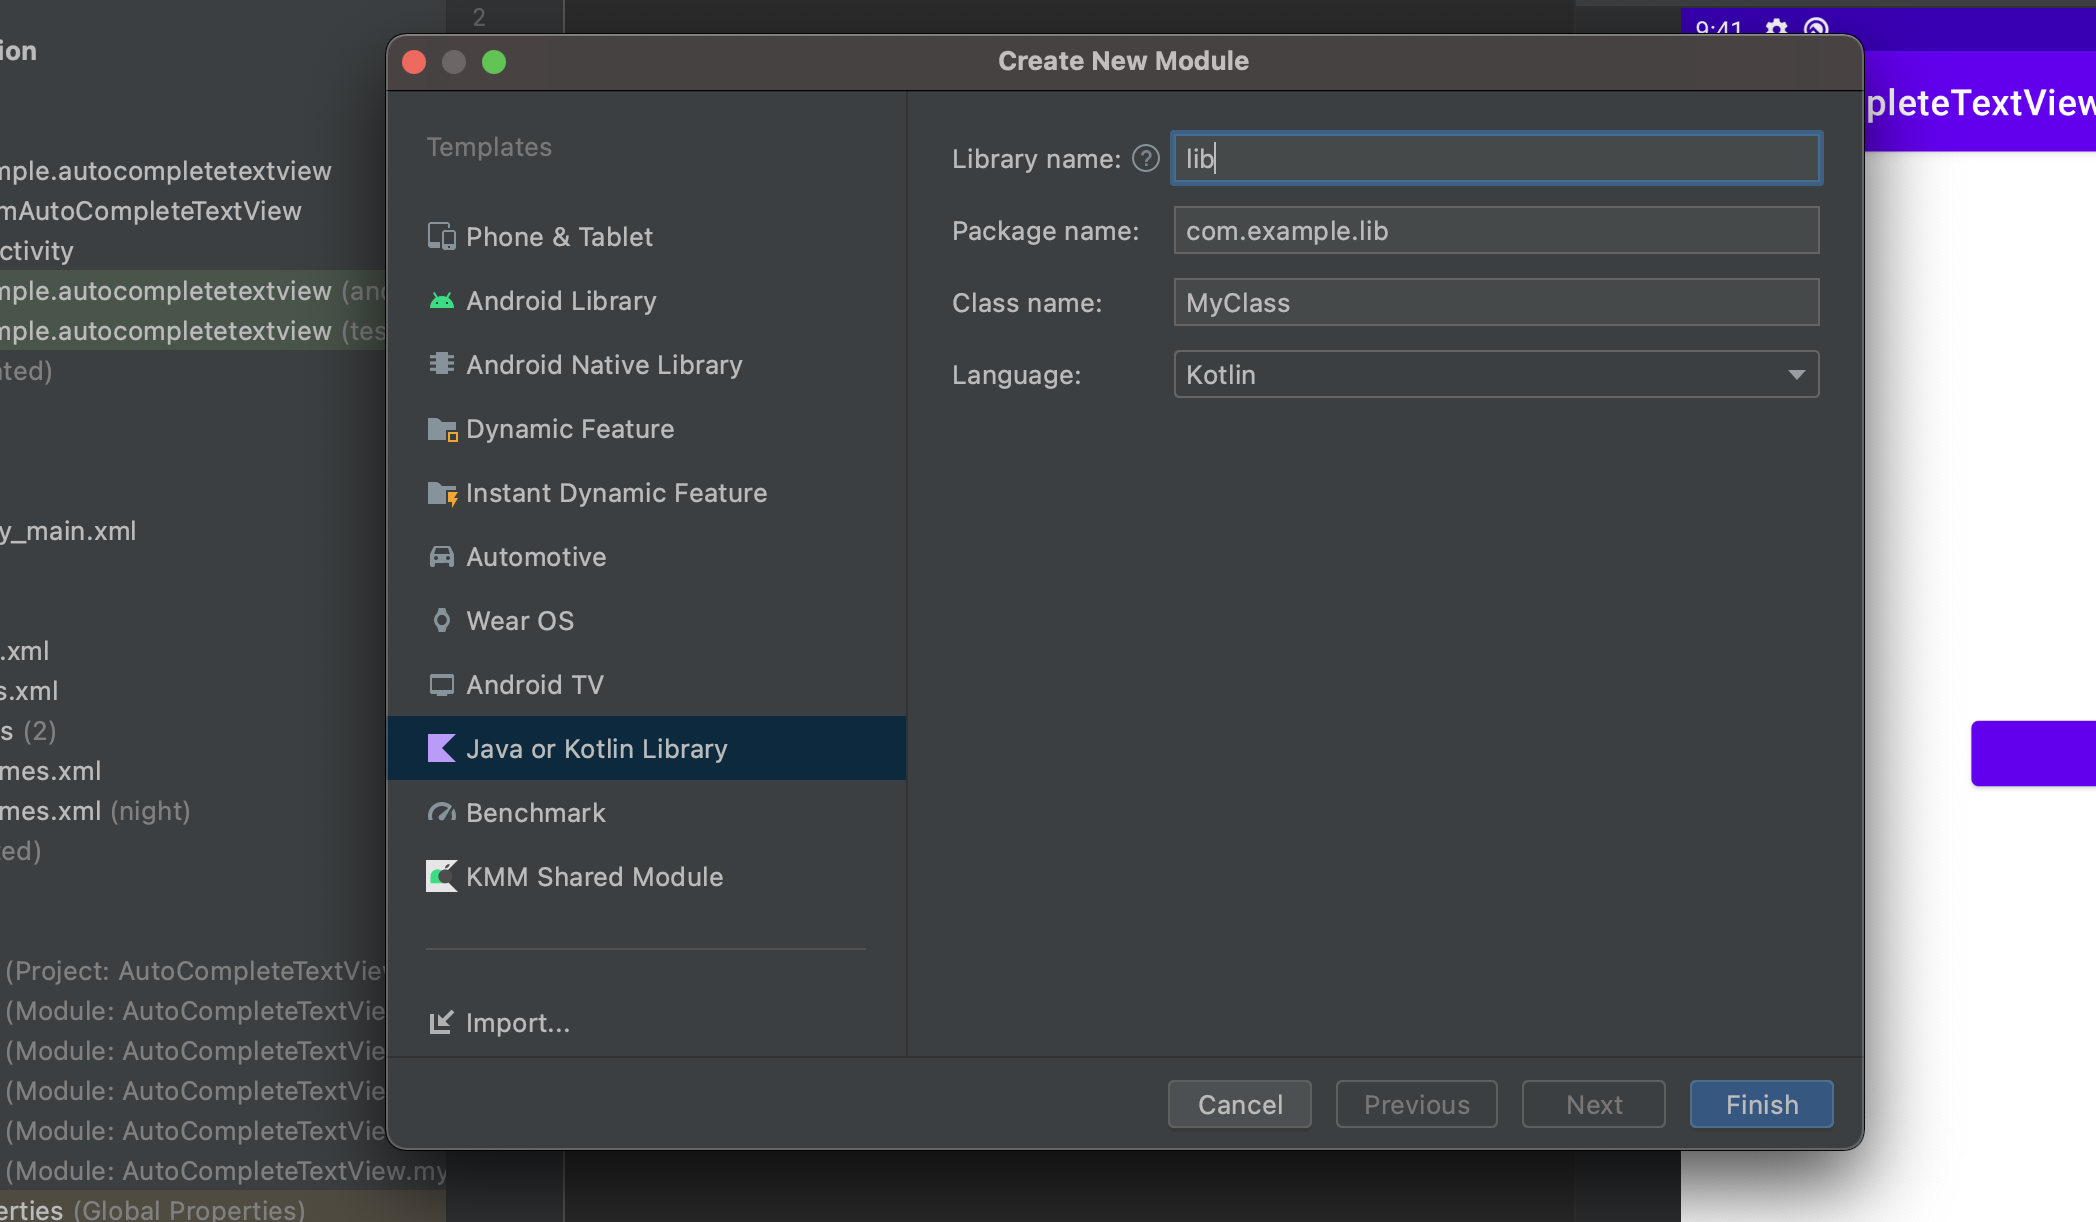Click the Instant Dynamic Feature icon
2096x1222 pixels.
(441, 493)
